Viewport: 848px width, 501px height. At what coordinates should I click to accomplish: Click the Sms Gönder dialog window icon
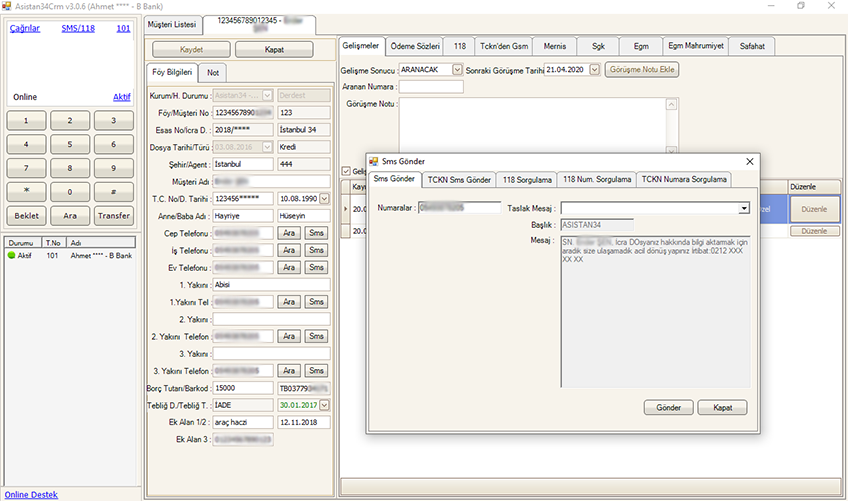click(x=373, y=161)
